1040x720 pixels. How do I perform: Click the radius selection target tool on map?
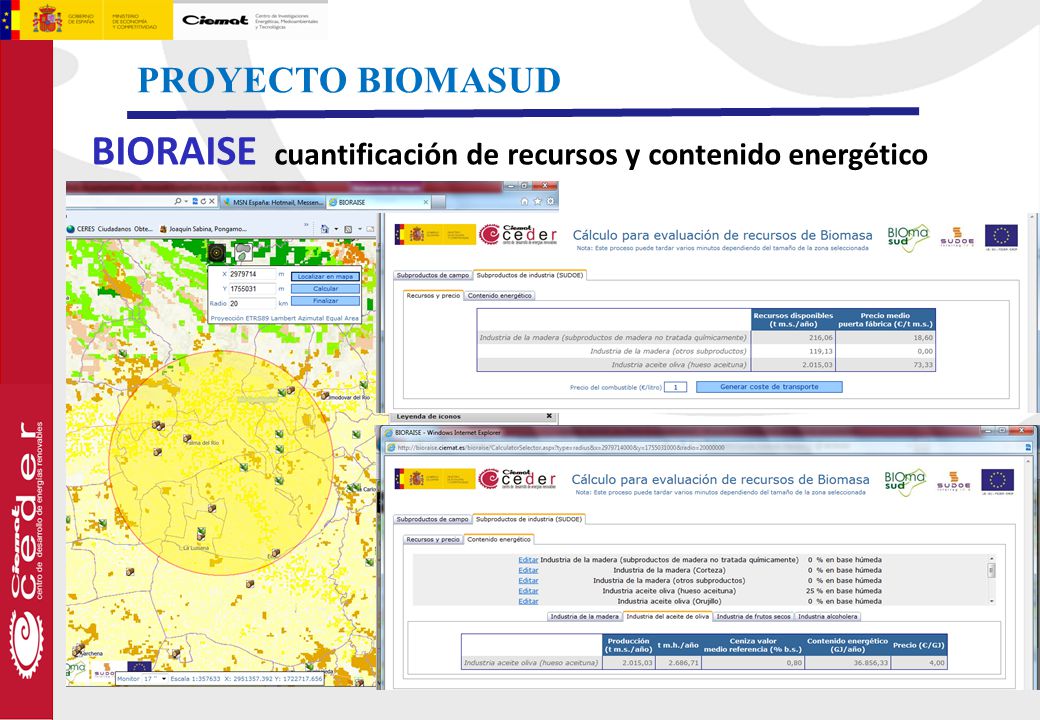[x=216, y=253]
